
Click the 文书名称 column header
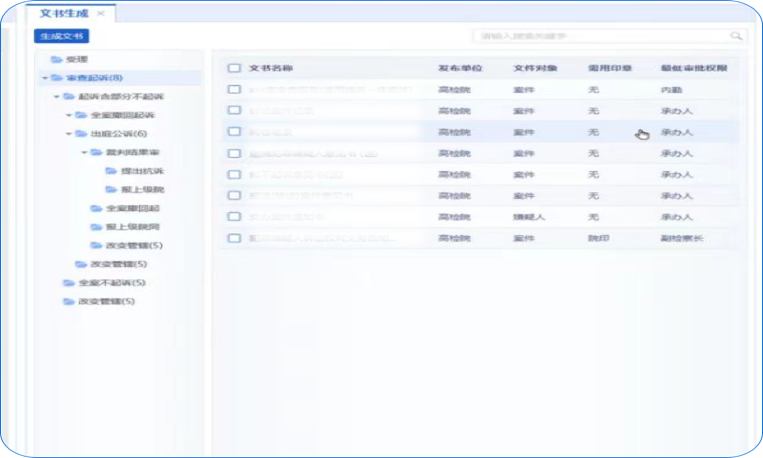coord(270,68)
